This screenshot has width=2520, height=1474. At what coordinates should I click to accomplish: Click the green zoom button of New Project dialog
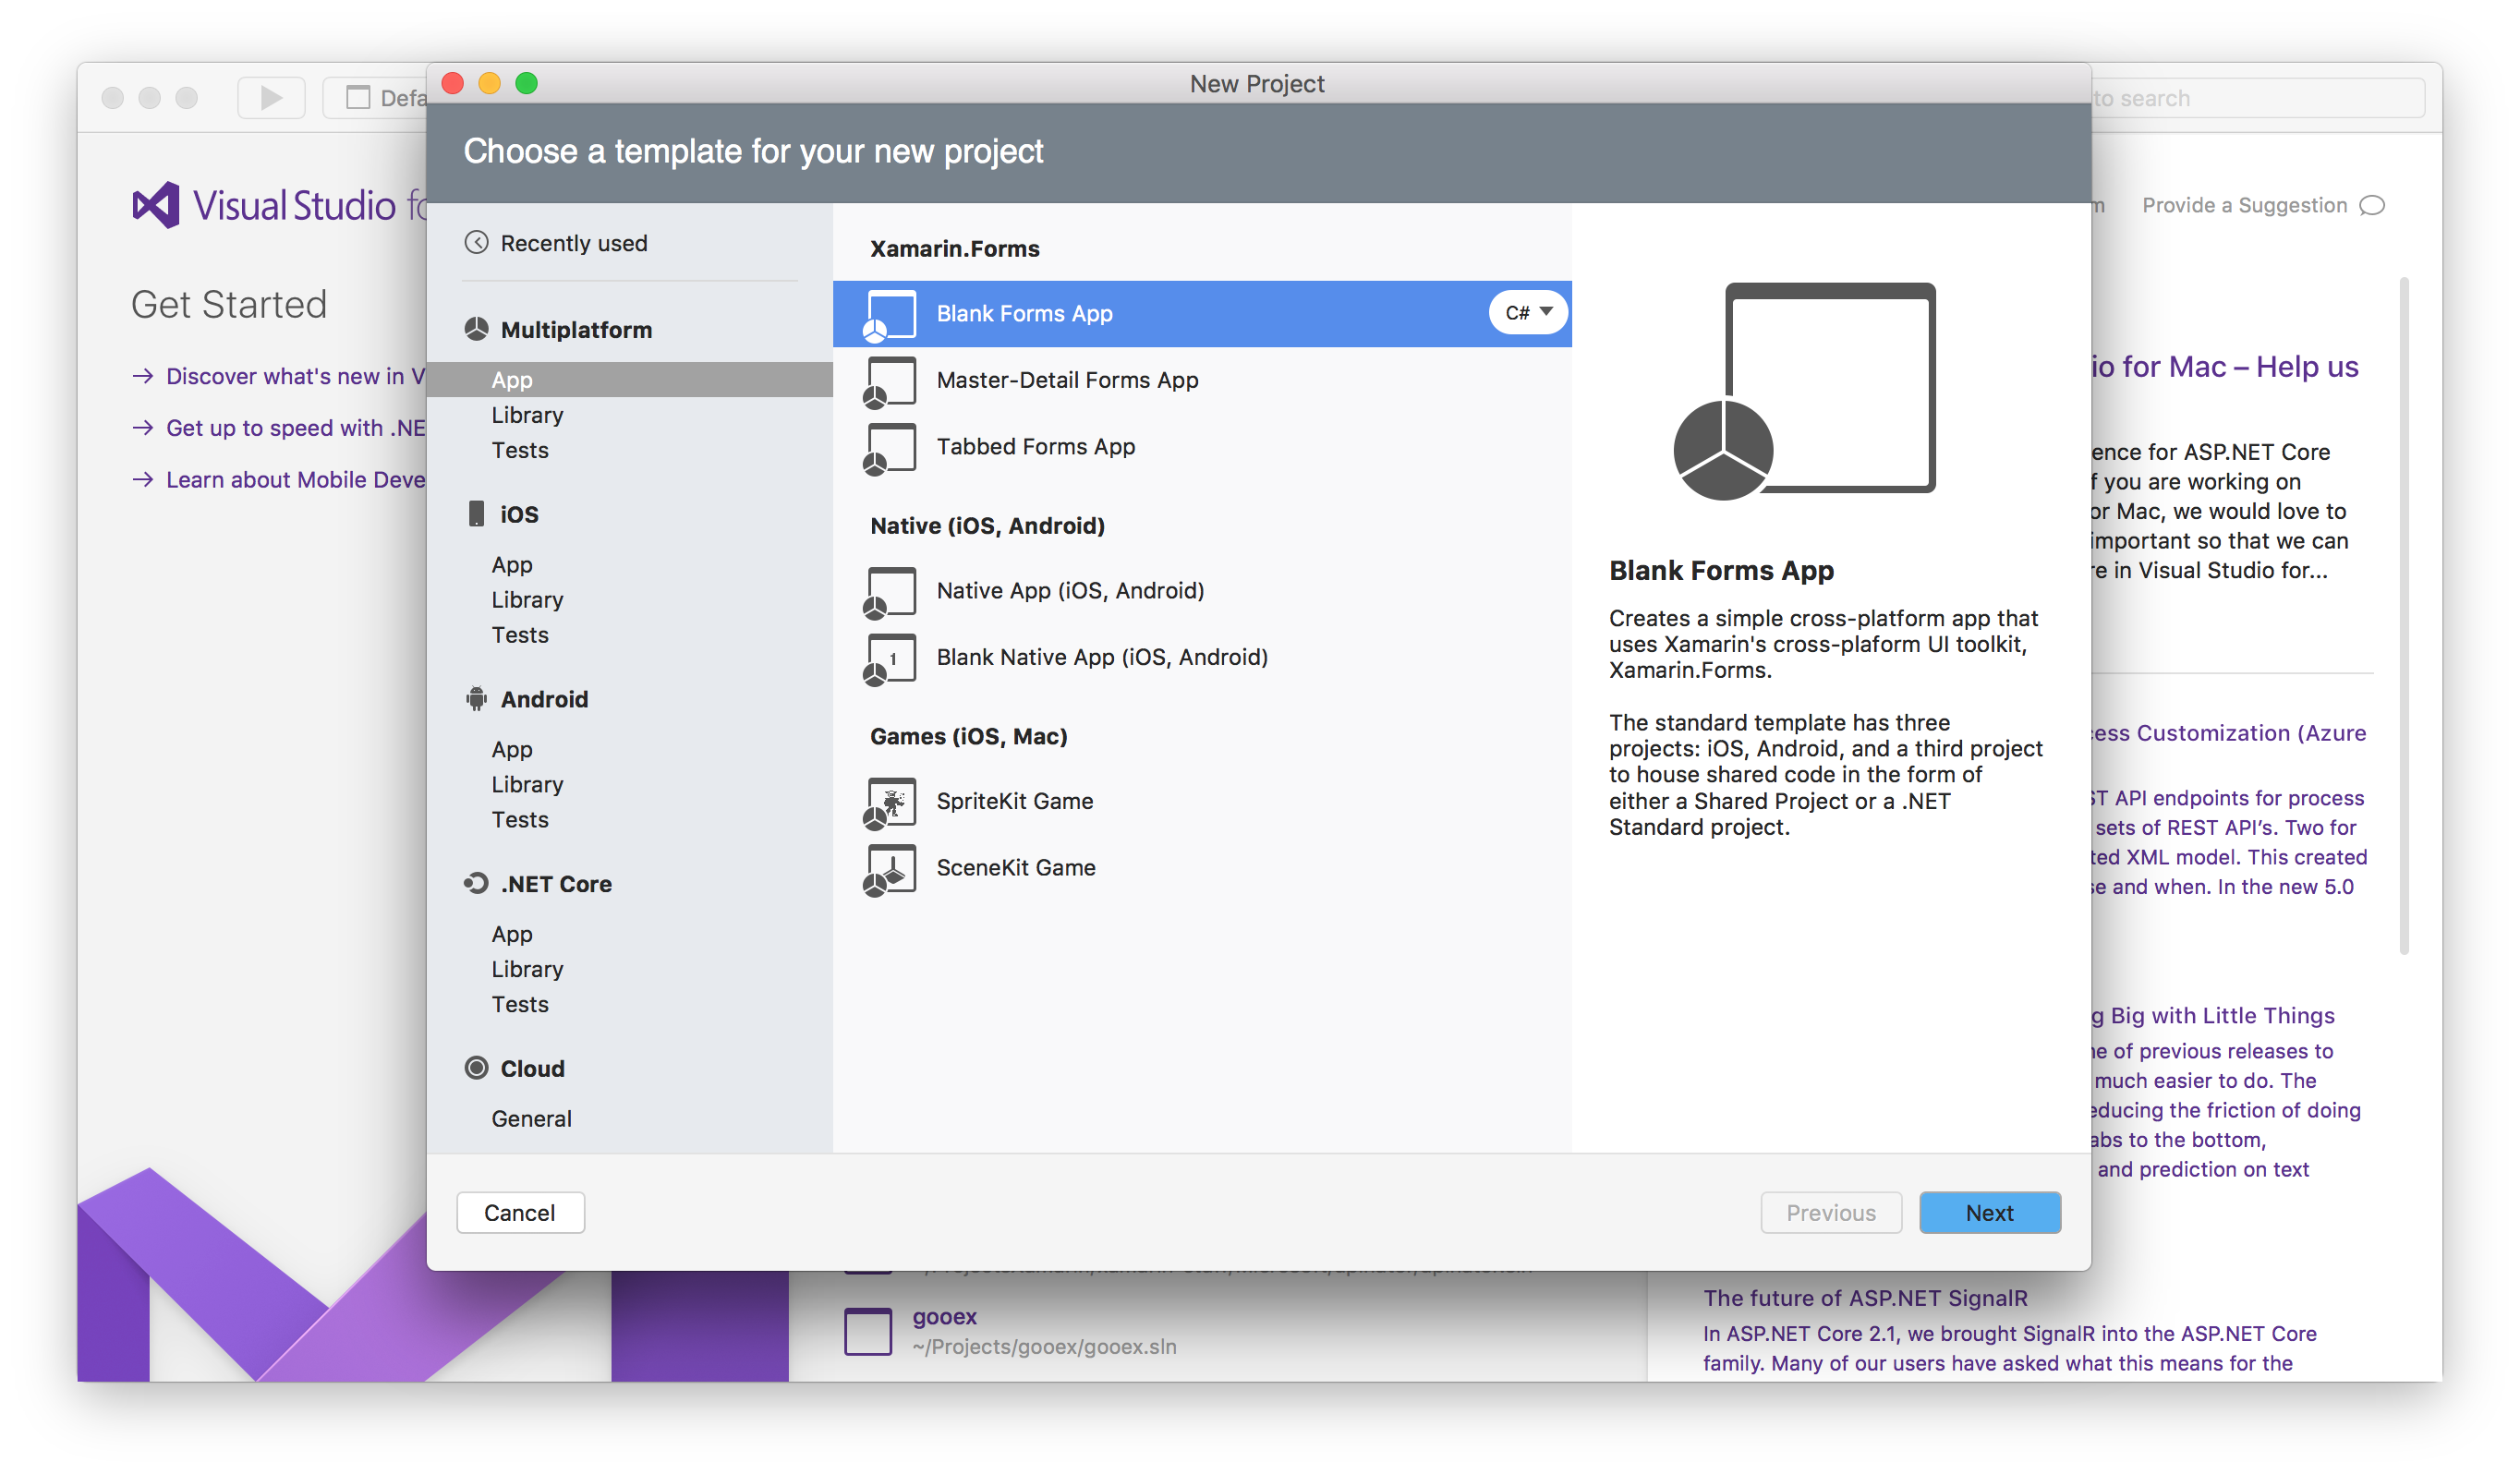[x=526, y=83]
